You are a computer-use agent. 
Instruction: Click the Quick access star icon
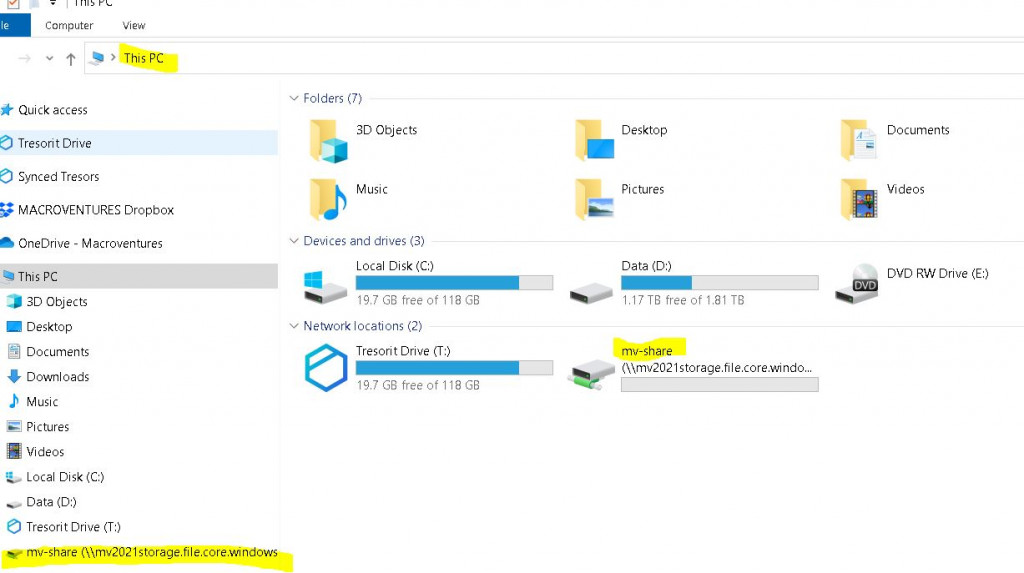pos(7,109)
